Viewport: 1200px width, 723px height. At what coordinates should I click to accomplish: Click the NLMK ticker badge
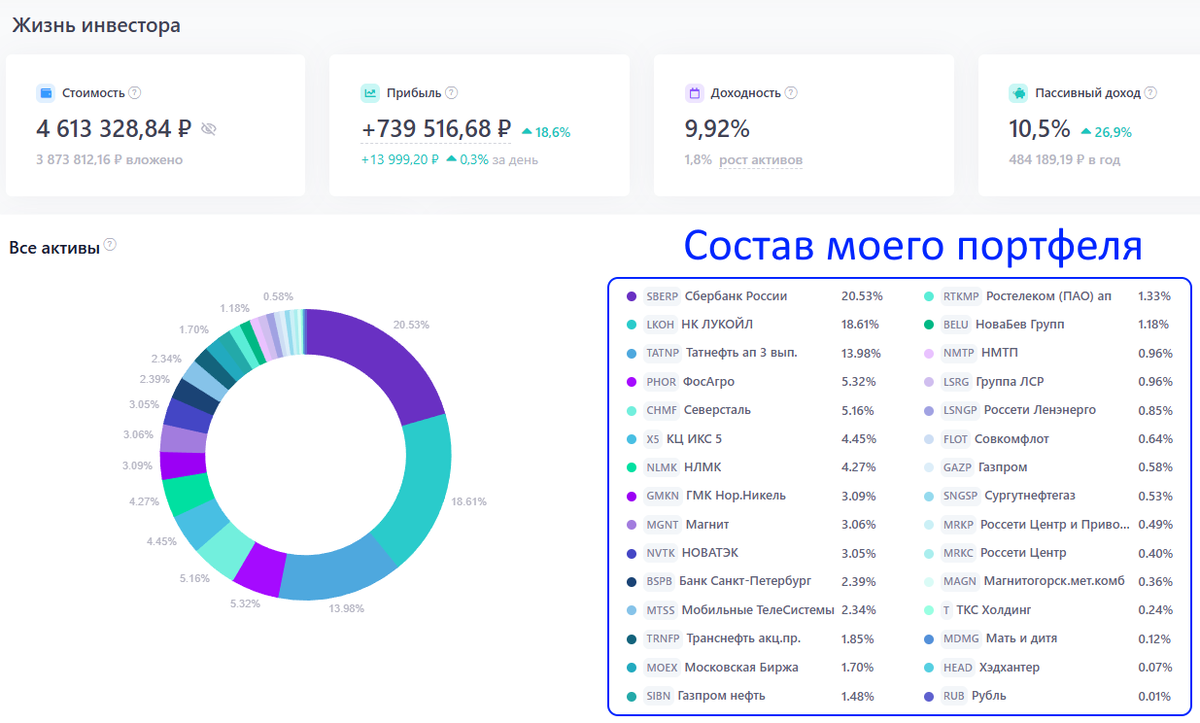(x=662, y=467)
